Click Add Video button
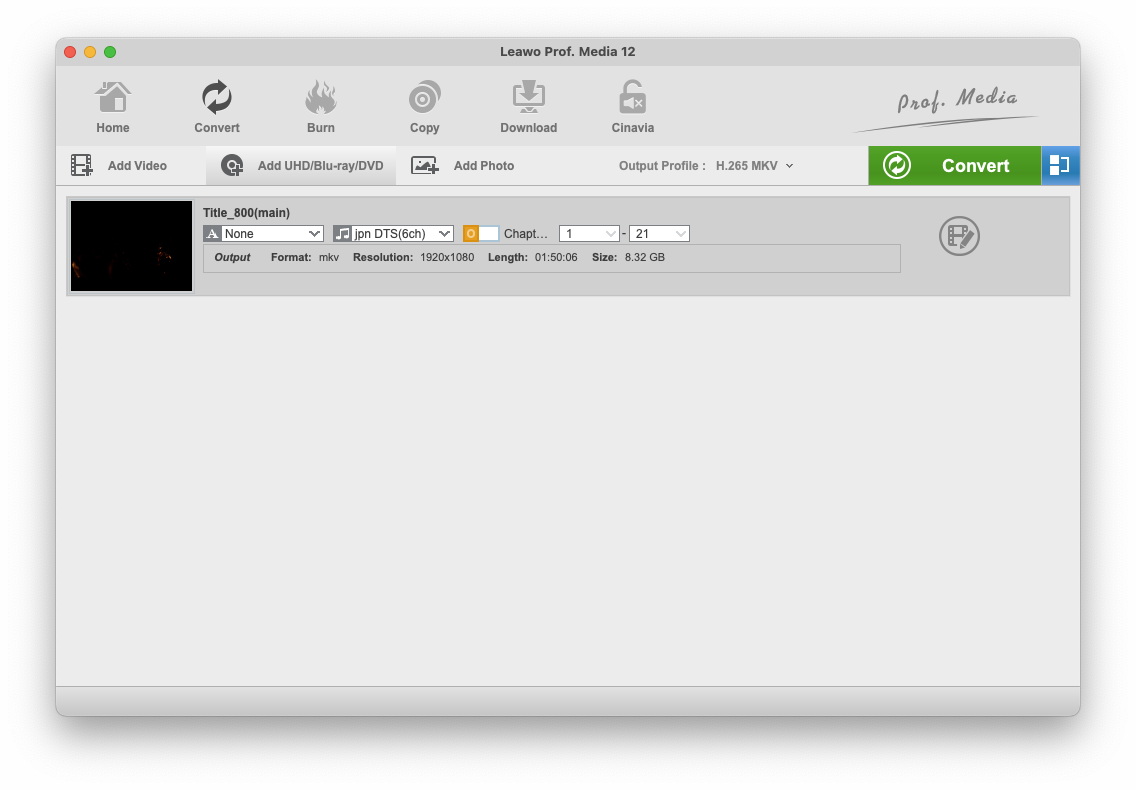This screenshot has width=1136, height=790. [120, 166]
